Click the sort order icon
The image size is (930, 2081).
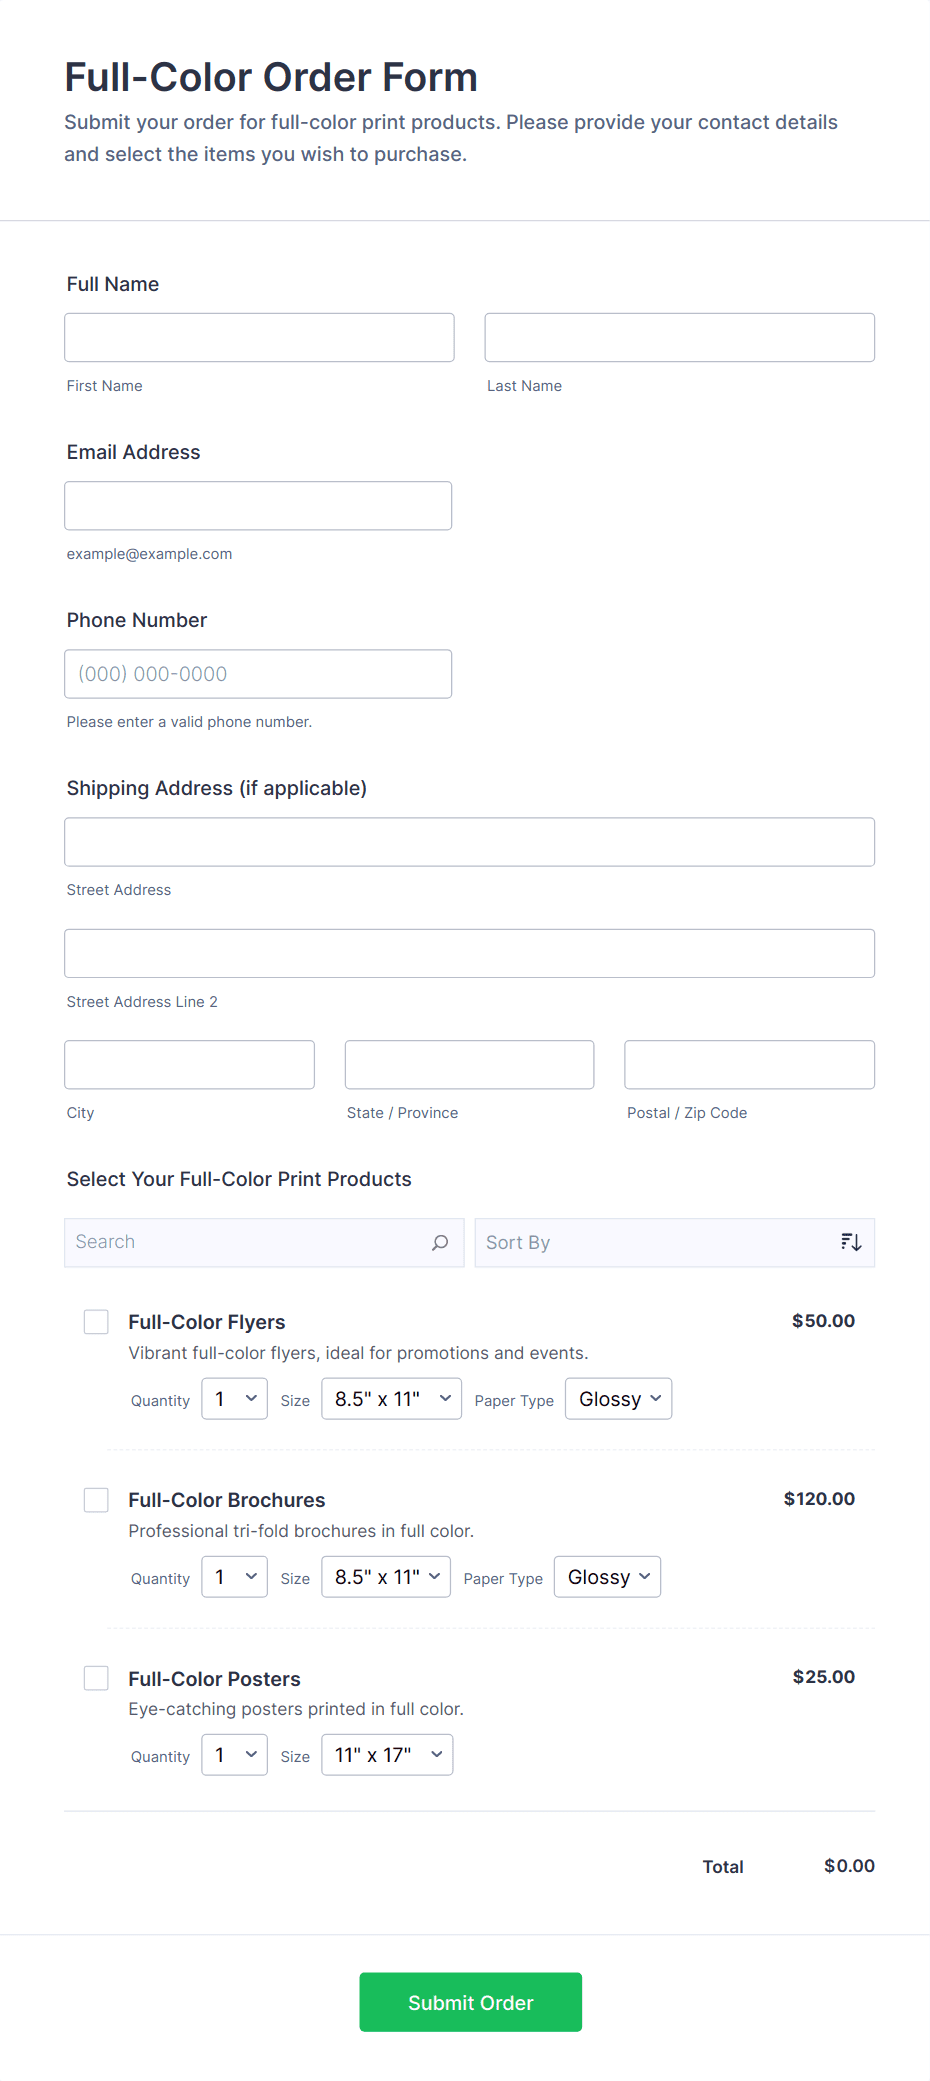pos(851,1243)
